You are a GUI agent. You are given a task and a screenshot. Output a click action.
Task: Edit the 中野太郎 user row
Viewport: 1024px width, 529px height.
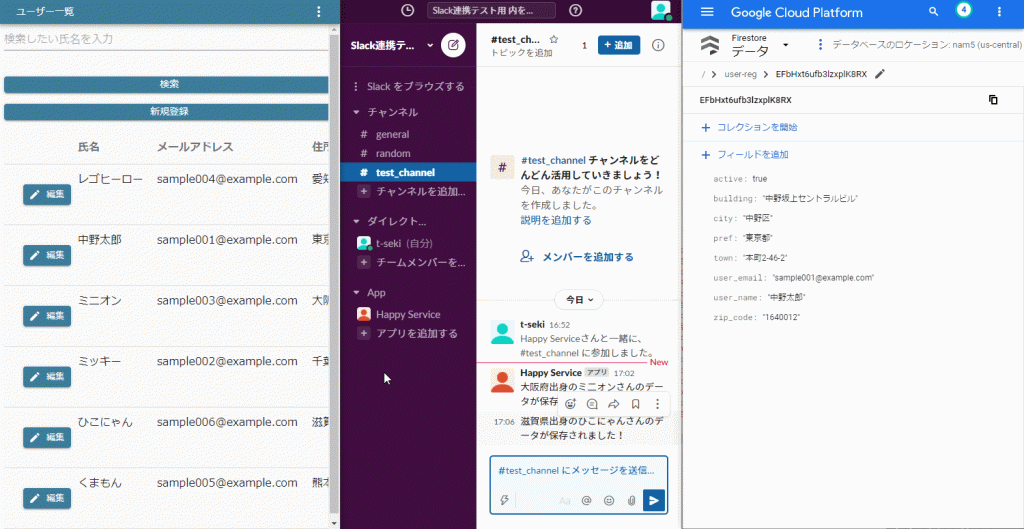pos(47,255)
